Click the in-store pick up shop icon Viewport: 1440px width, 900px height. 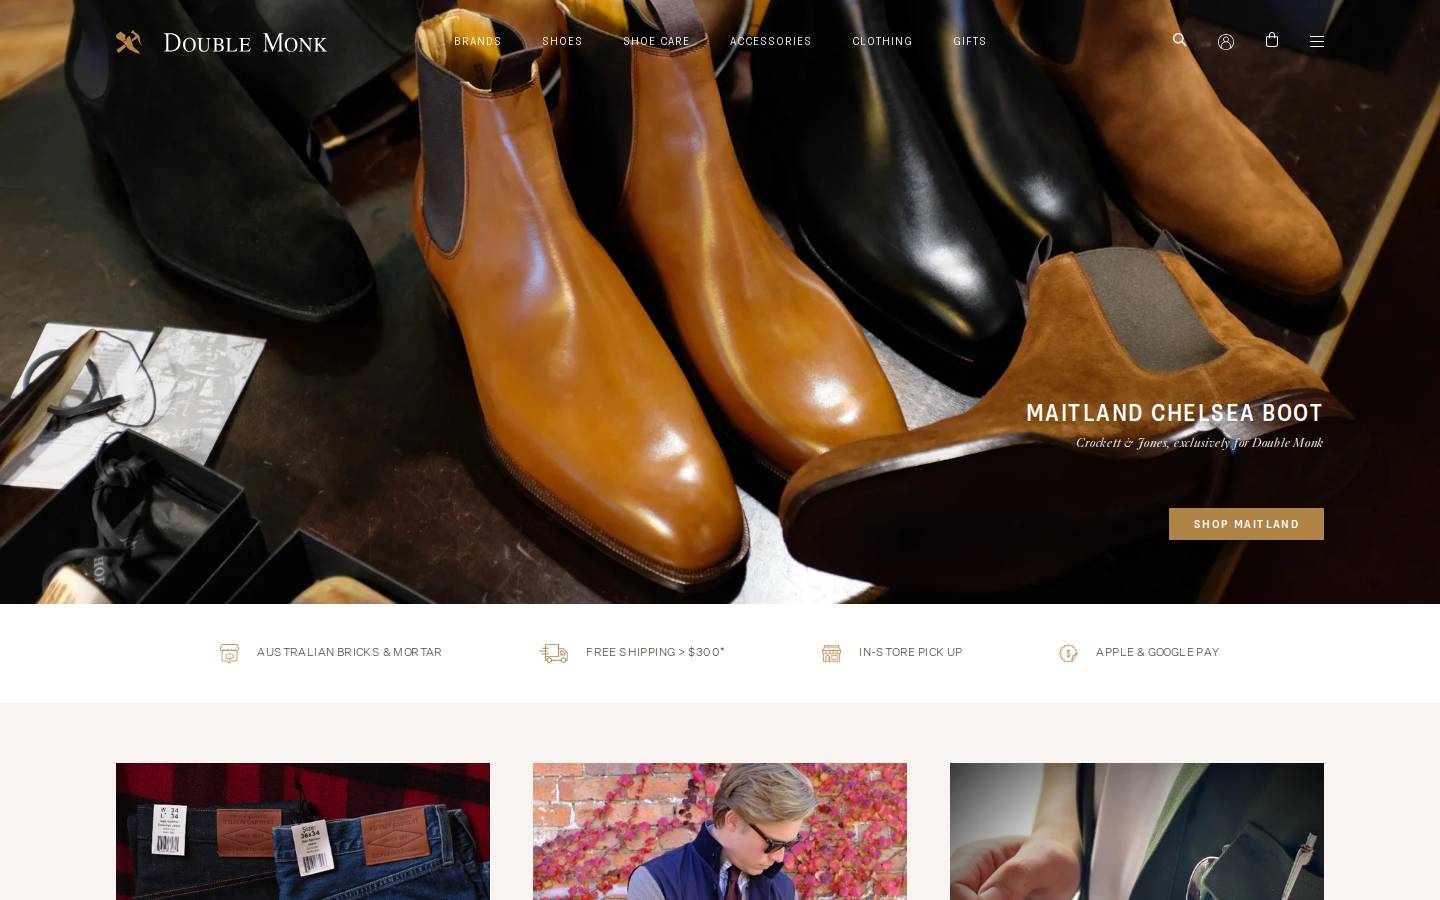point(831,653)
